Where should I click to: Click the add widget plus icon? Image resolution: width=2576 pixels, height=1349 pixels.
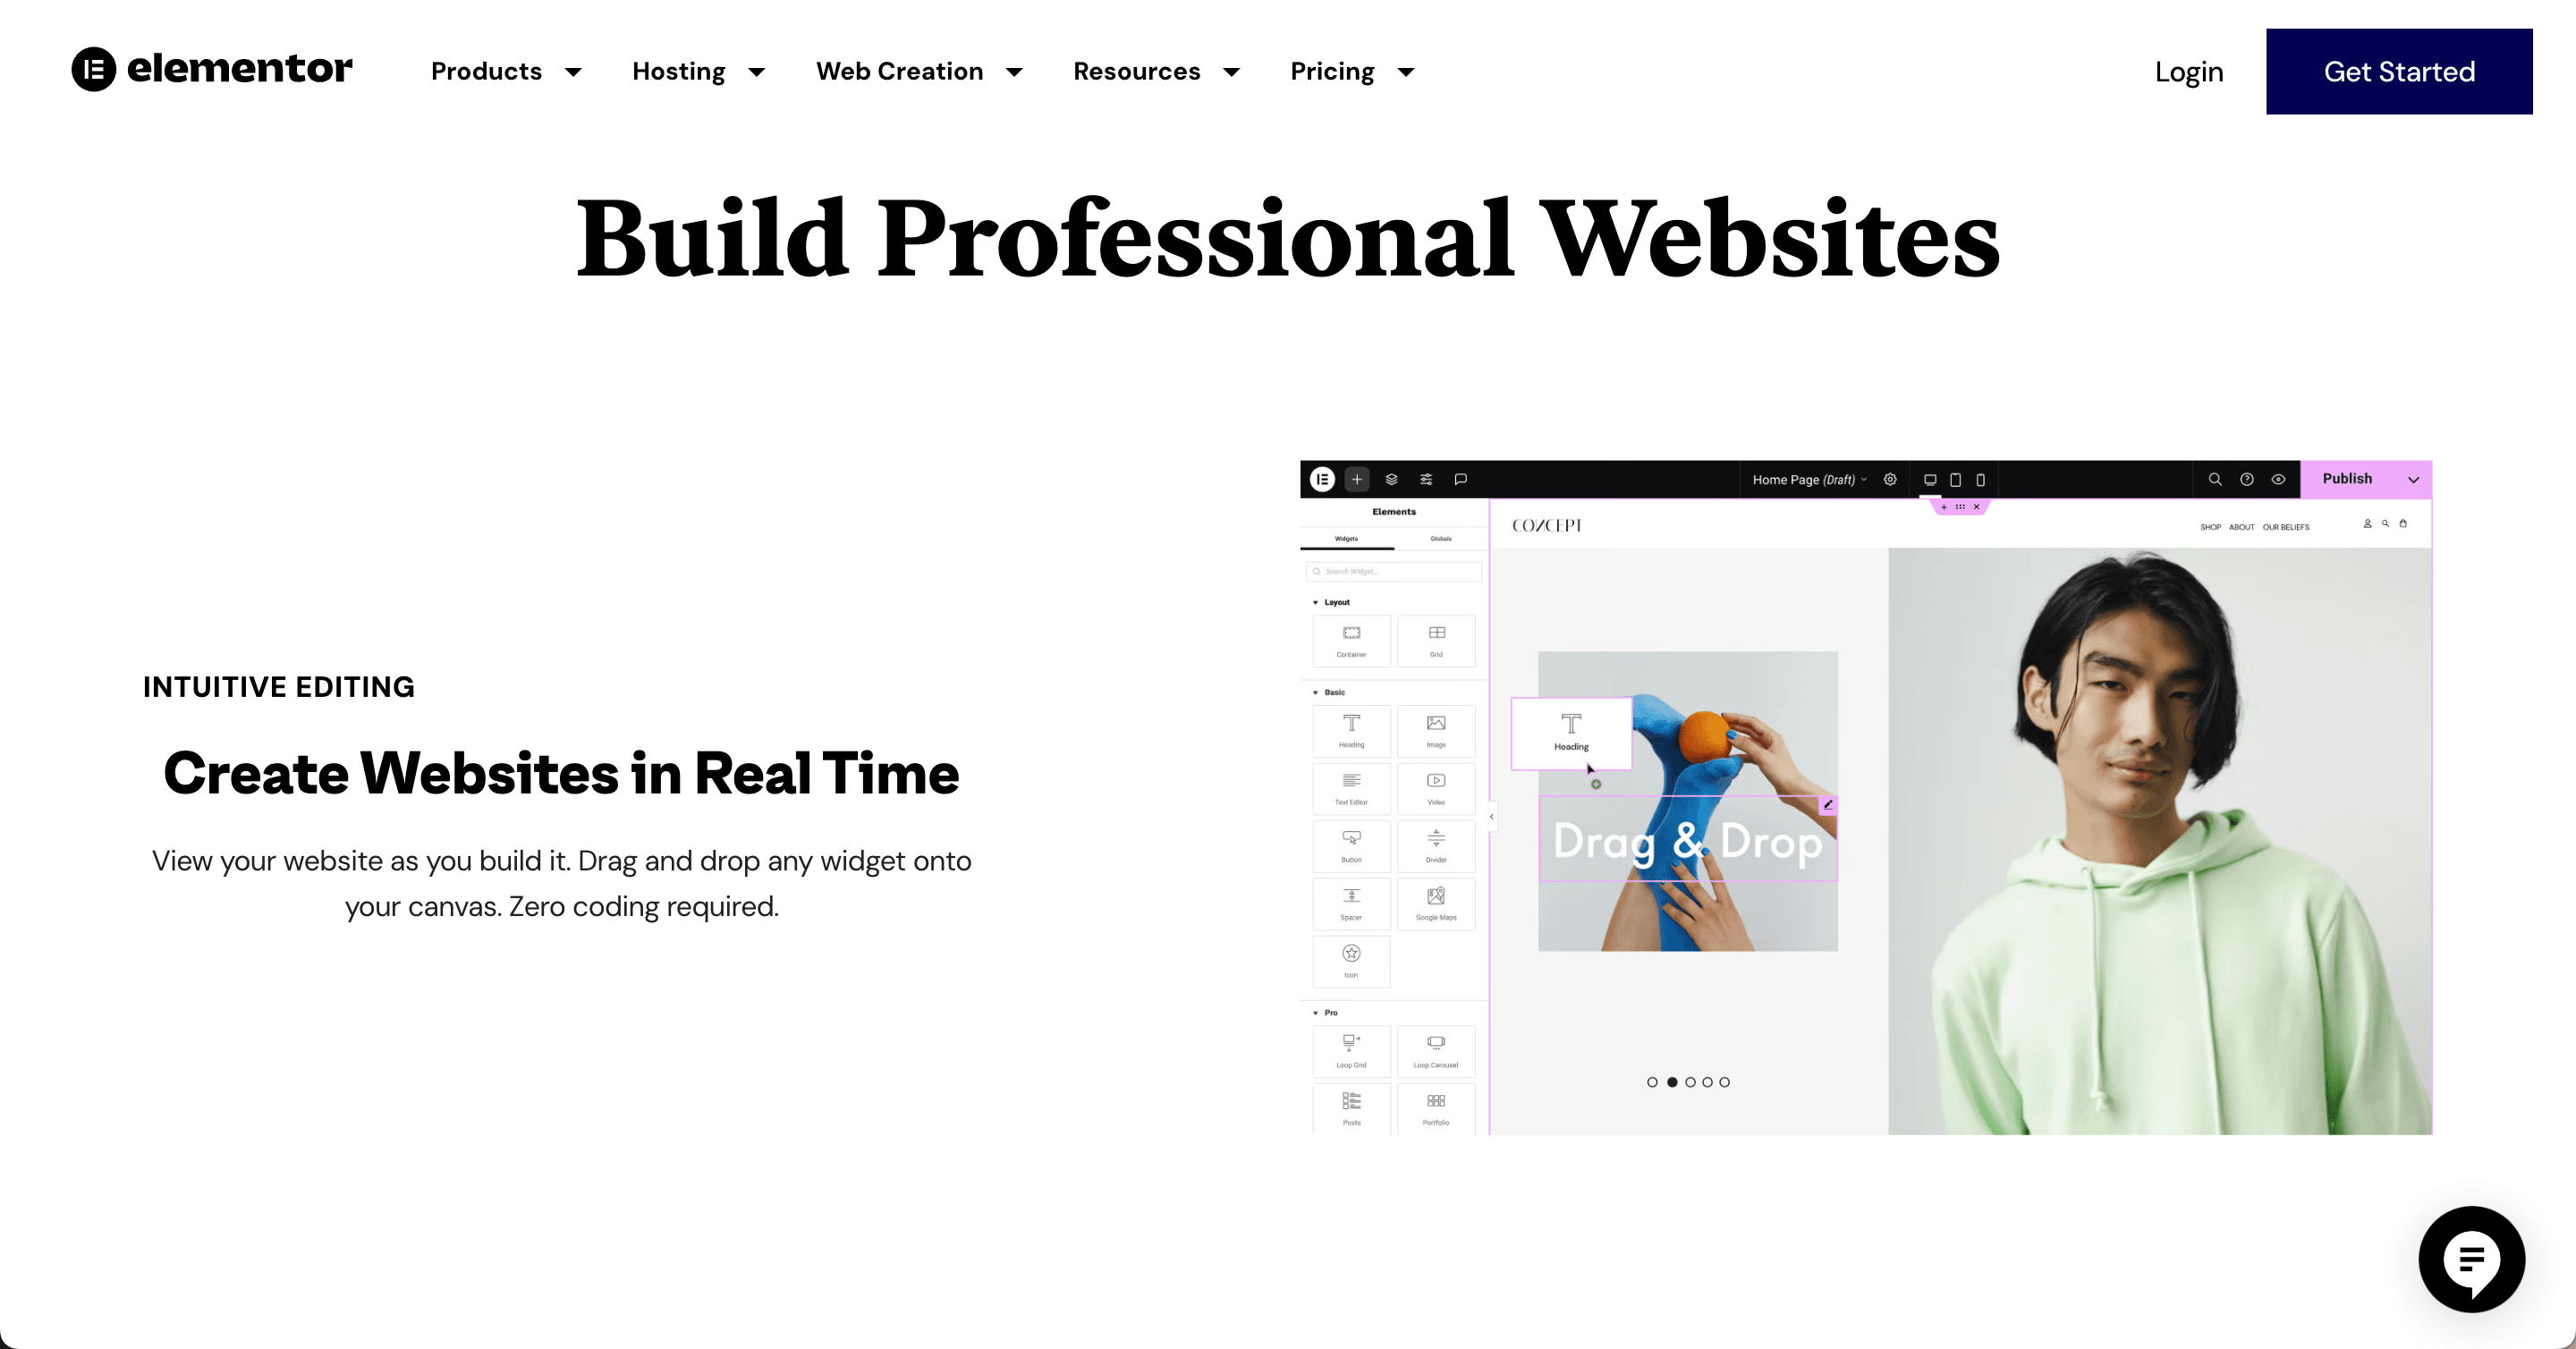pos(1356,479)
